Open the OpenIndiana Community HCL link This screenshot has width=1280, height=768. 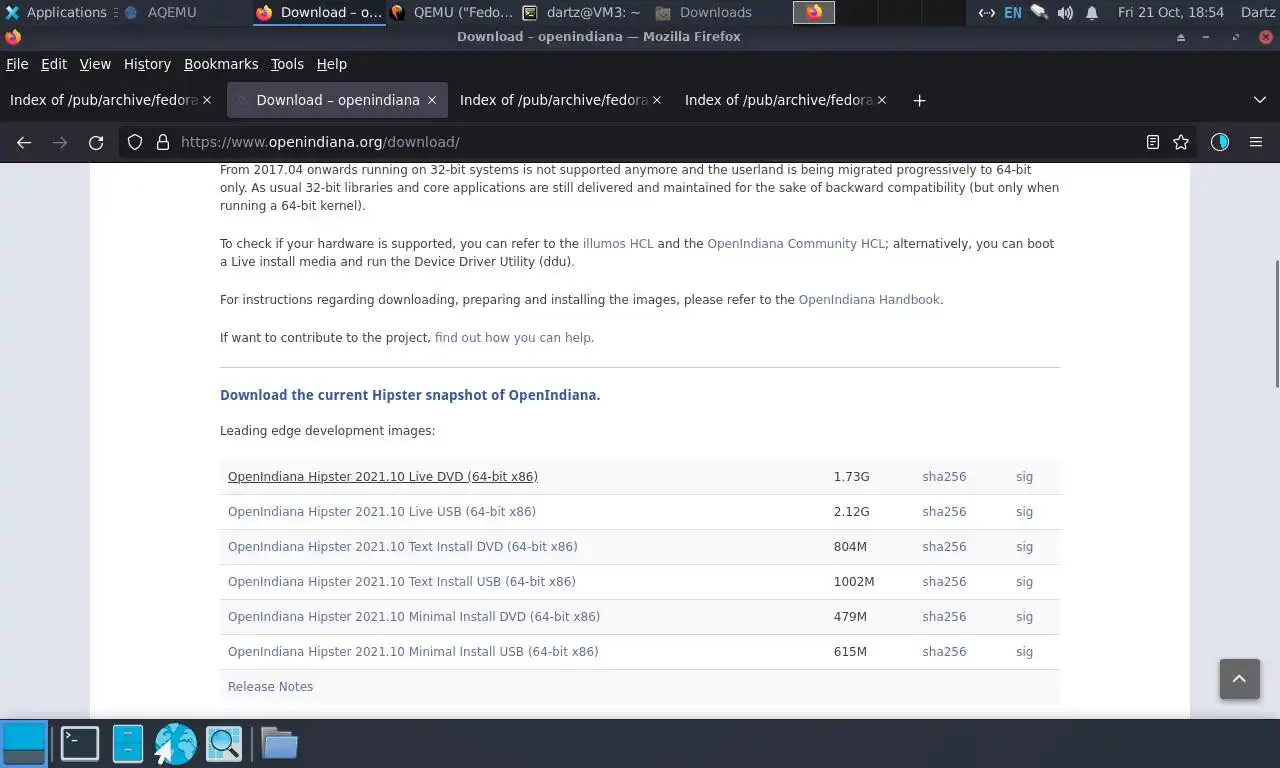click(796, 243)
